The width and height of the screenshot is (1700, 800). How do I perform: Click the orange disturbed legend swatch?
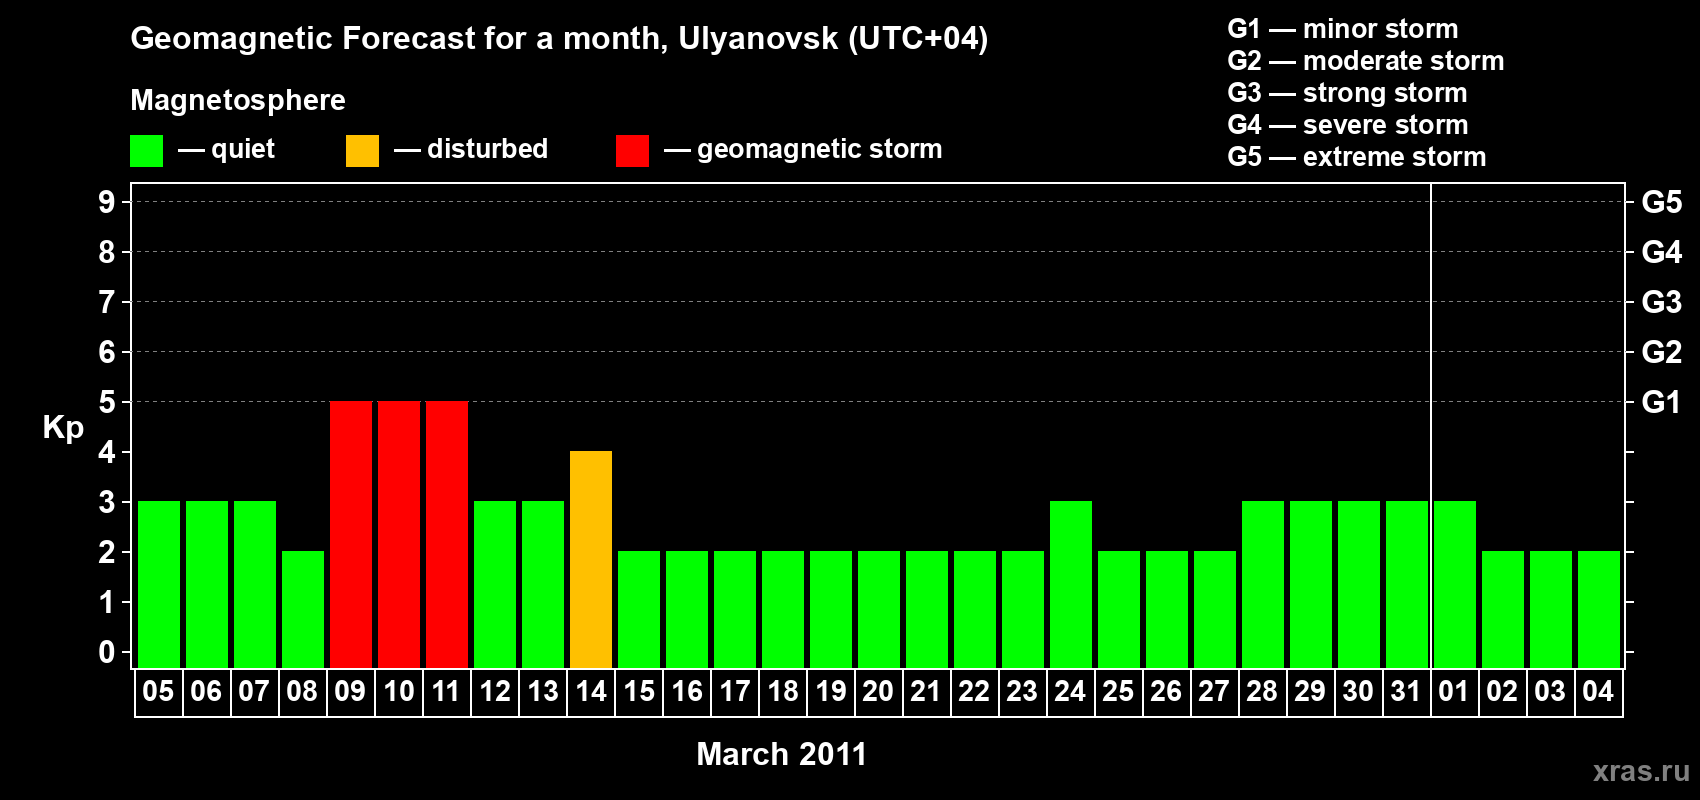(x=362, y=151)
